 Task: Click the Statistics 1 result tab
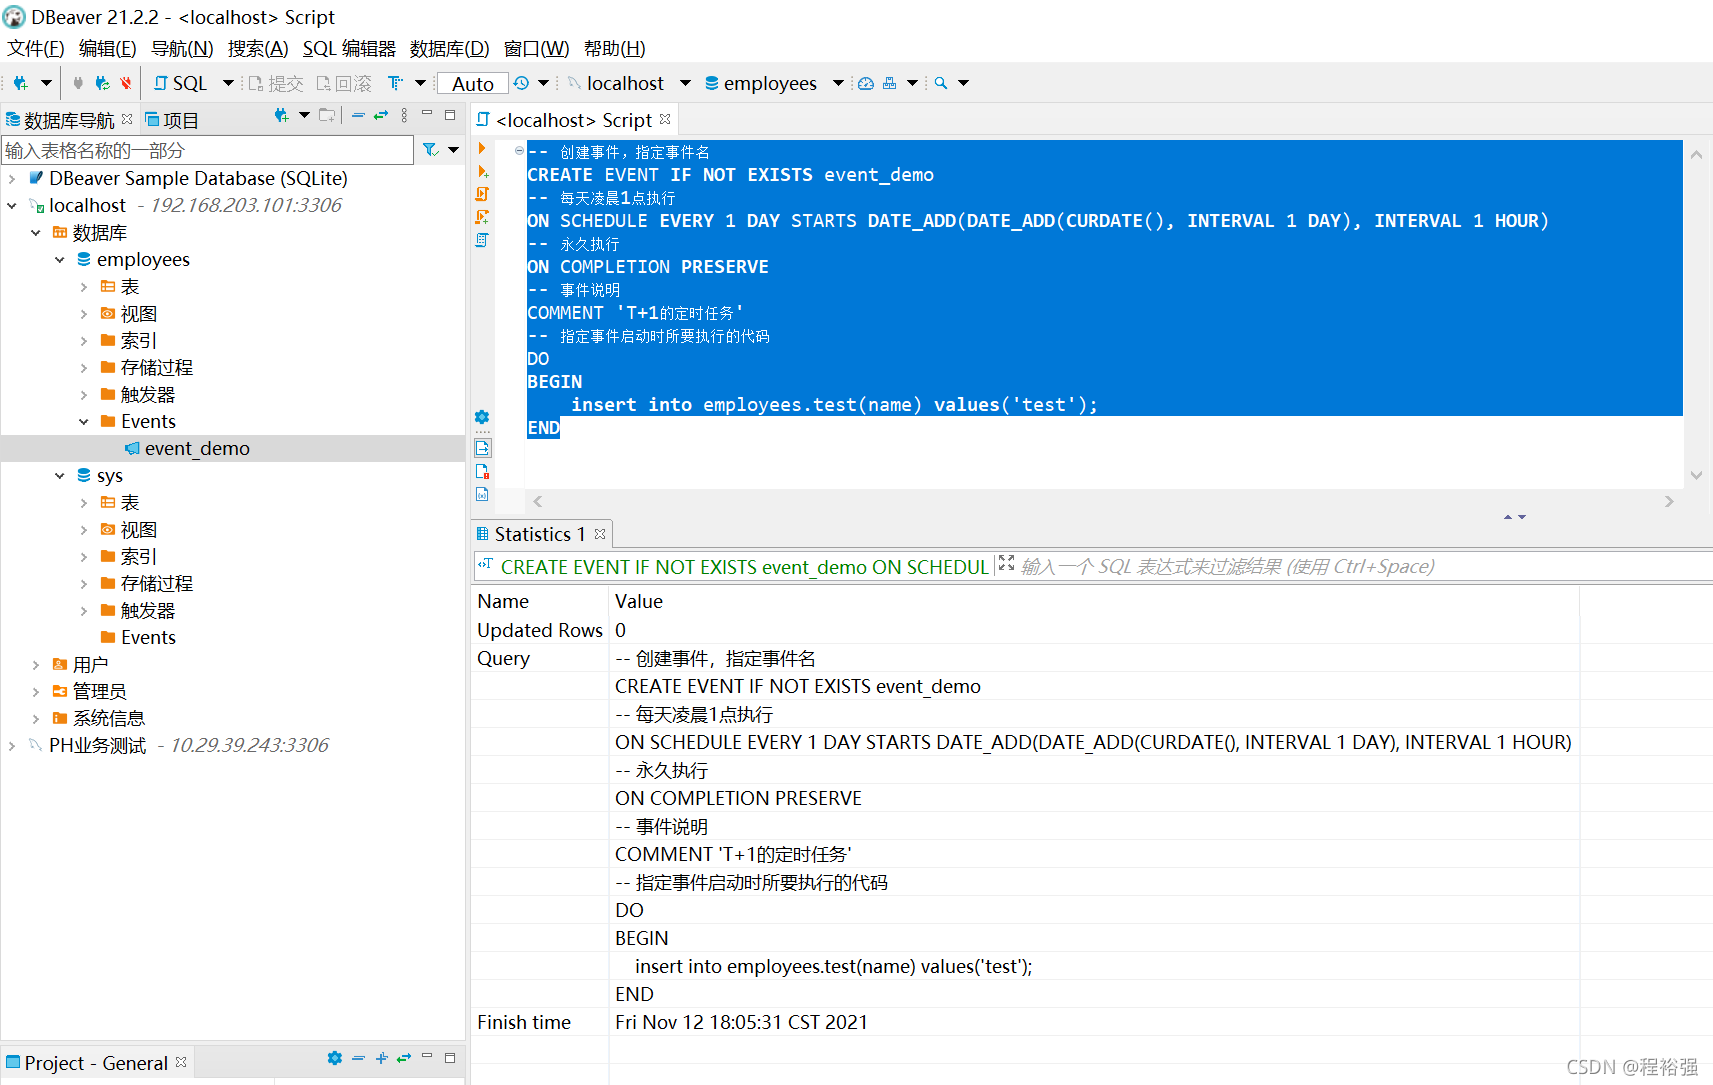540,534
